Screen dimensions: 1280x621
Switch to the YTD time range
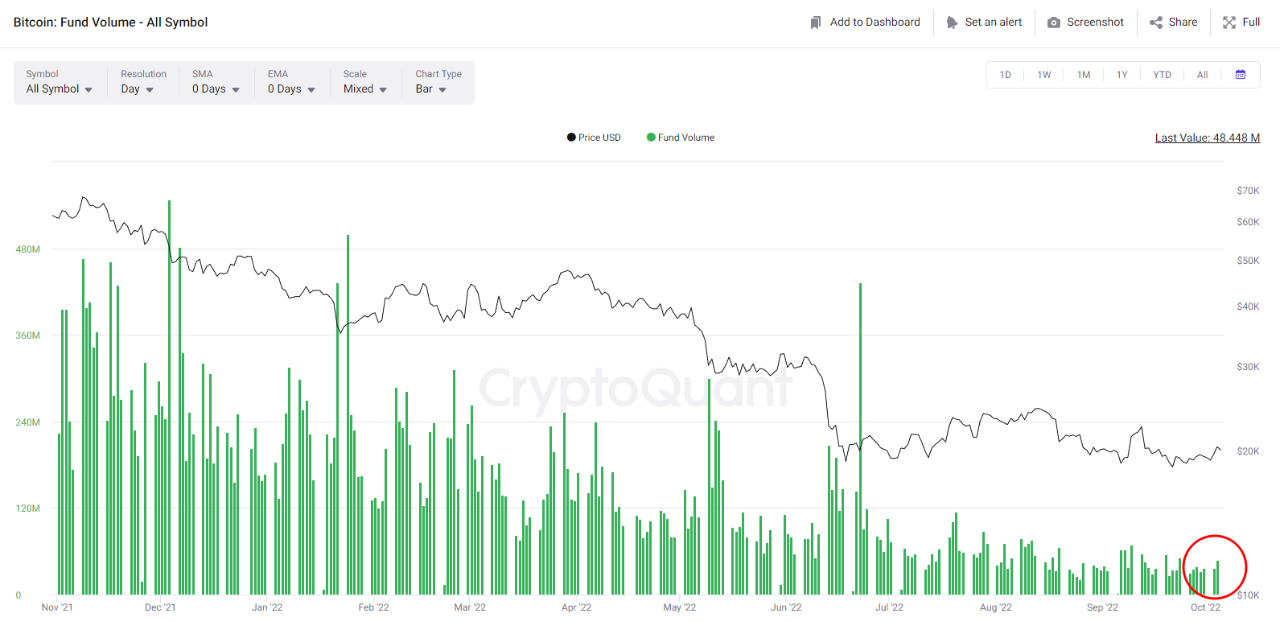1161,75
